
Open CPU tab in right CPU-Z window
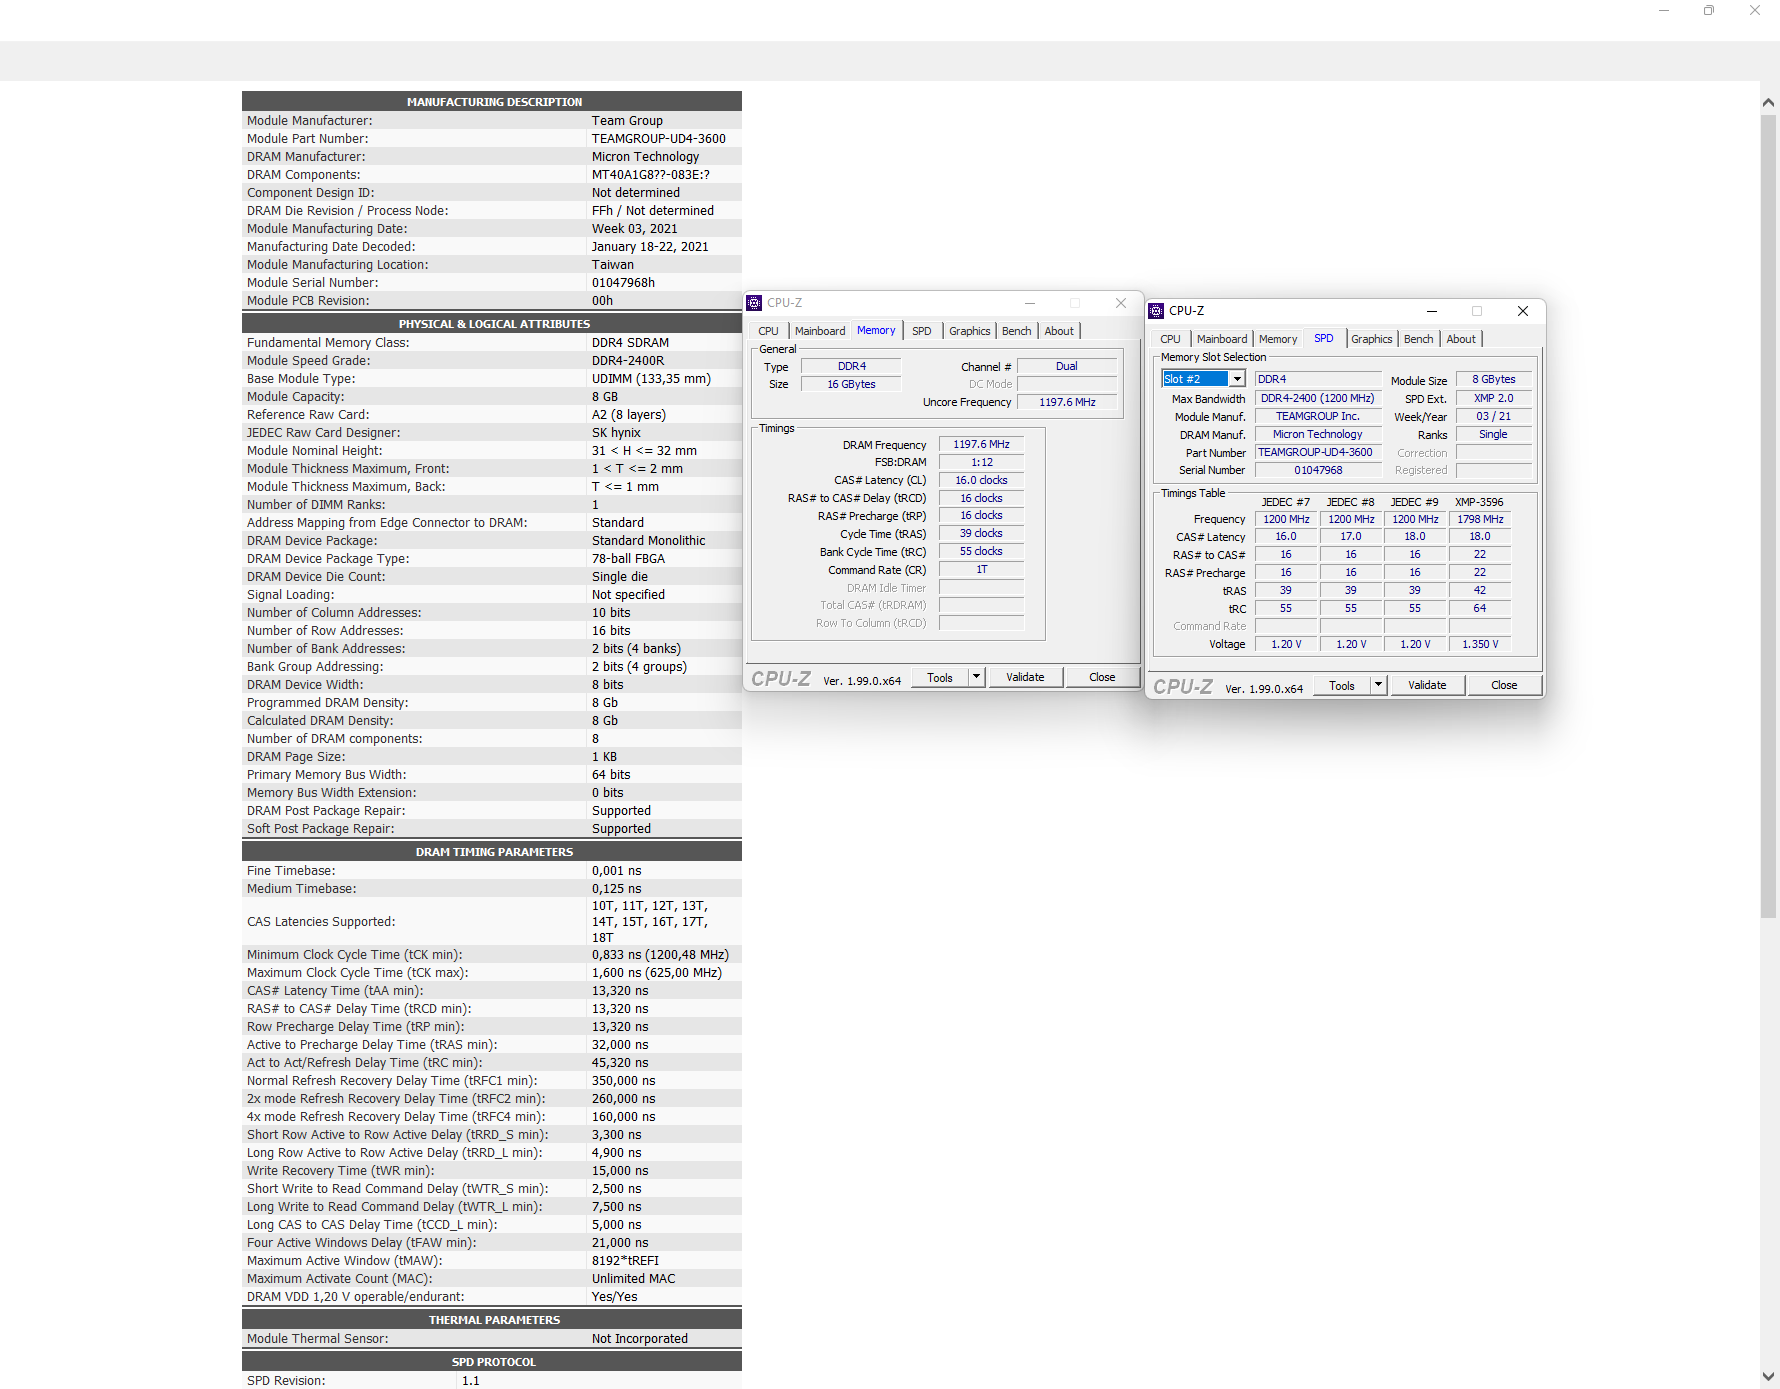coord(1170,339)
